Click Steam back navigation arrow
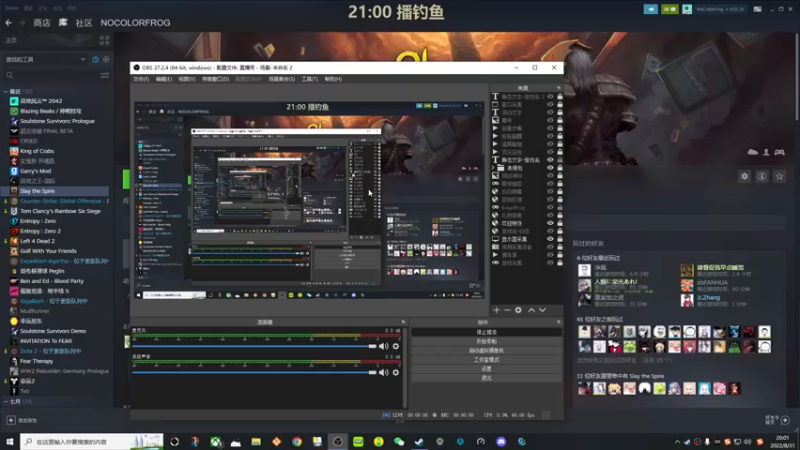 click(x=9, y=22)
